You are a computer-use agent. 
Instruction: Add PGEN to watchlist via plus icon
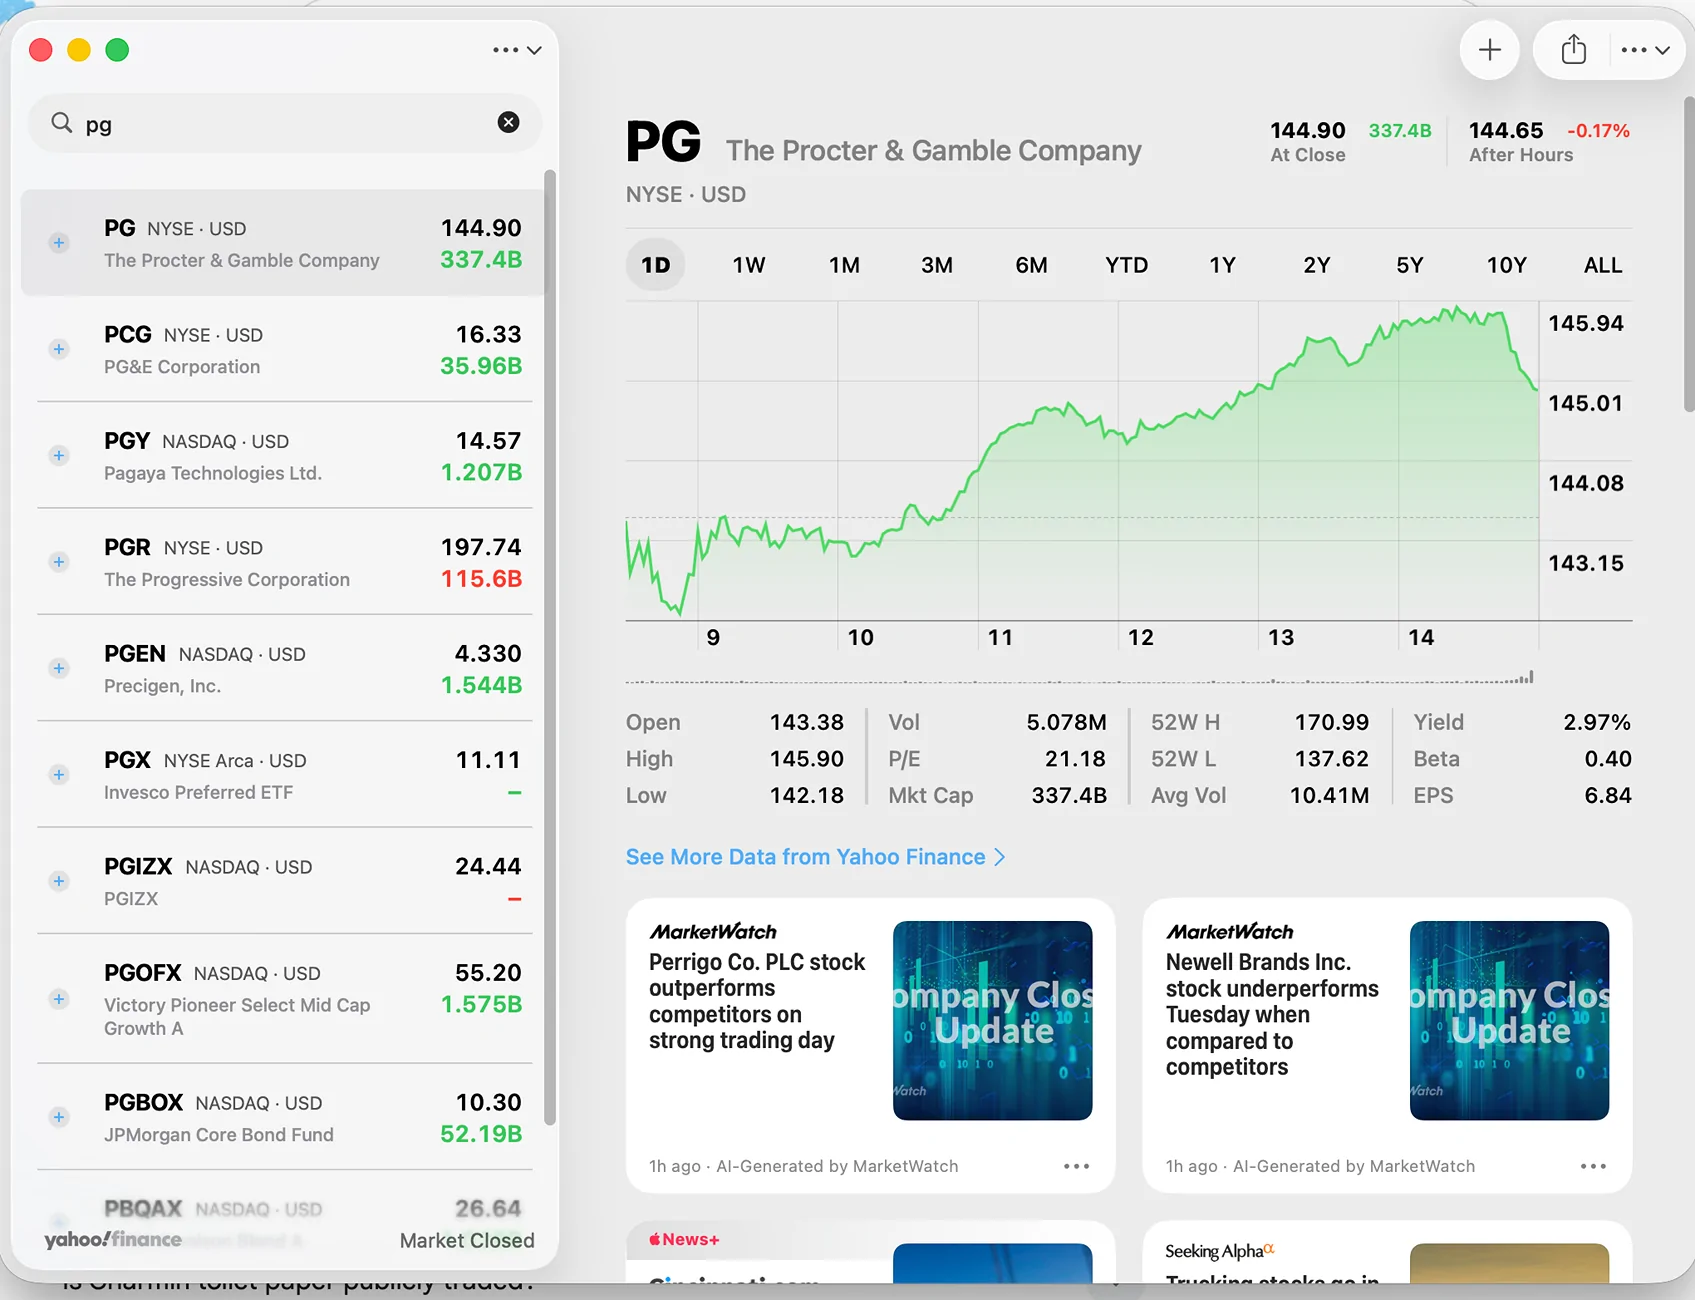[x=59, y=668]
